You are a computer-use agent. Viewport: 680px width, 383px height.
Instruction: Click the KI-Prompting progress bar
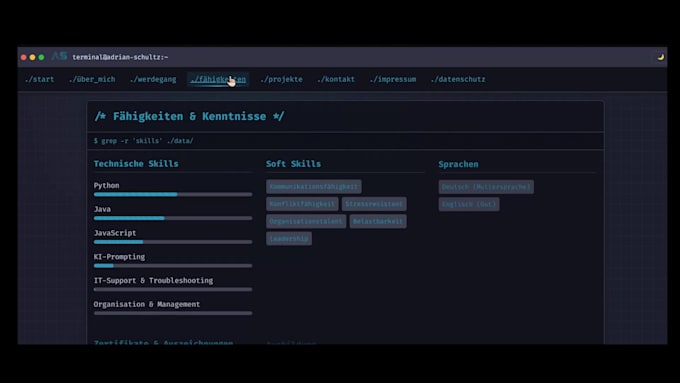pos(173,265)
